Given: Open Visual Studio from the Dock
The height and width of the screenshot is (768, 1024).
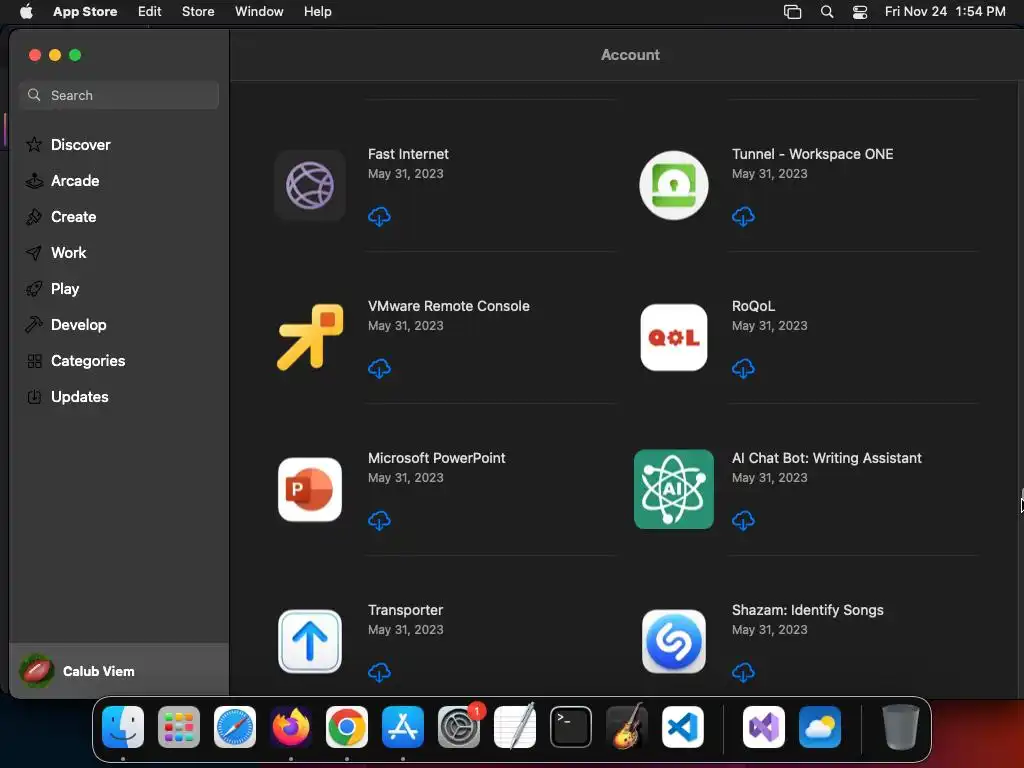Looking at the screenshot, I should pos(764,727).
